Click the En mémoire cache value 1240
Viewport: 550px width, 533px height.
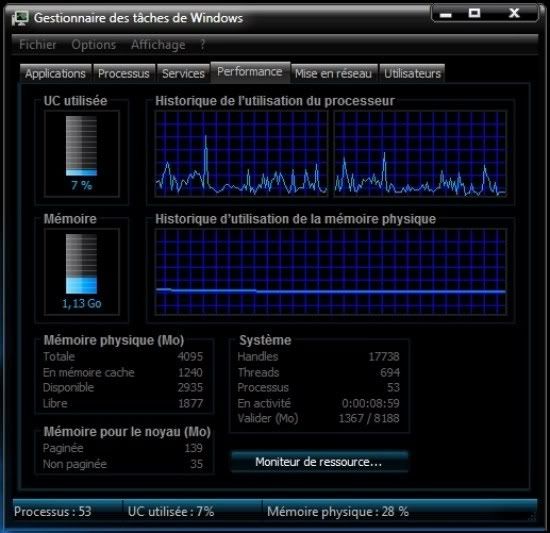coord(190,372)
